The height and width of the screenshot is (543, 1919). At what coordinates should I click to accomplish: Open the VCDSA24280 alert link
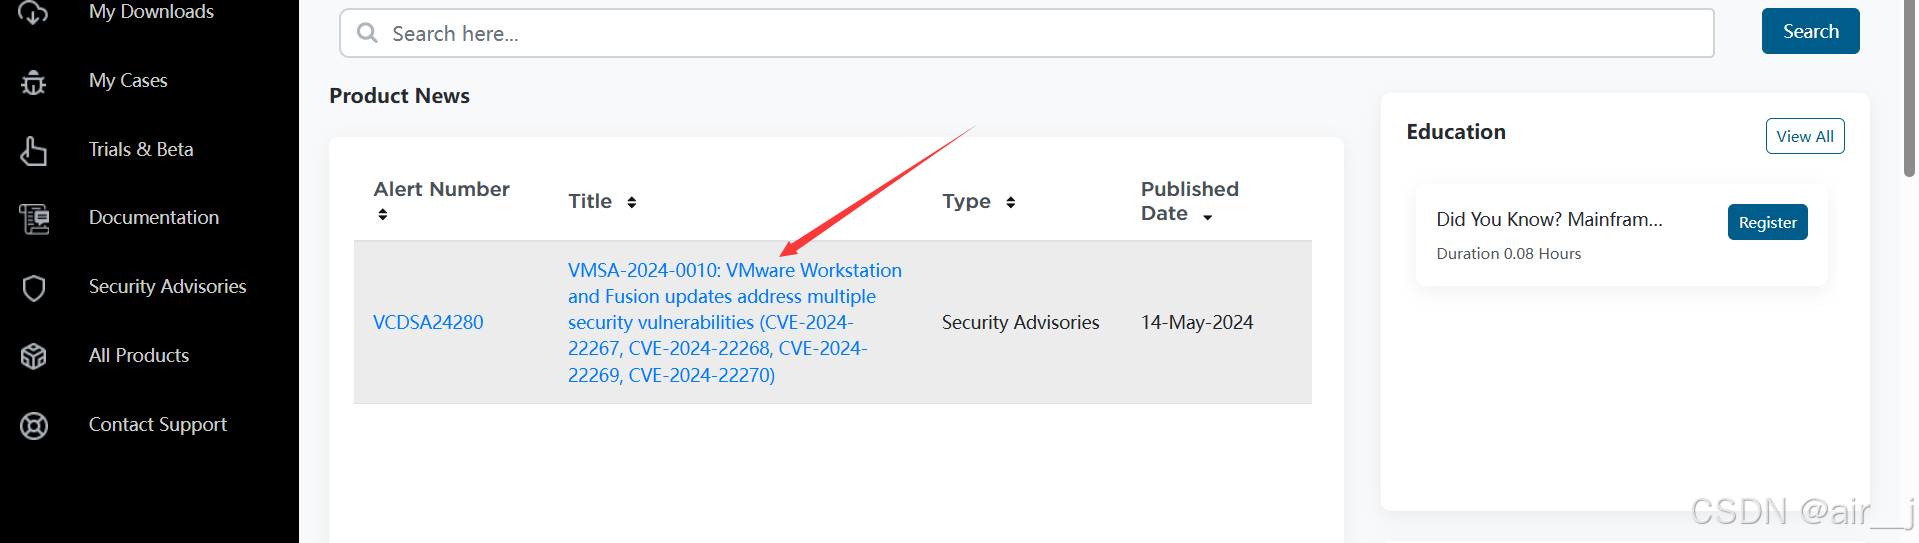click(x=428, y=322)
